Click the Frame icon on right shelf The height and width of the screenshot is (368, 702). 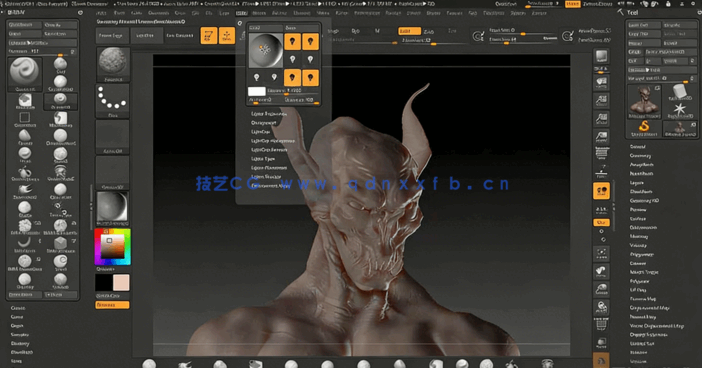point(601,253)
